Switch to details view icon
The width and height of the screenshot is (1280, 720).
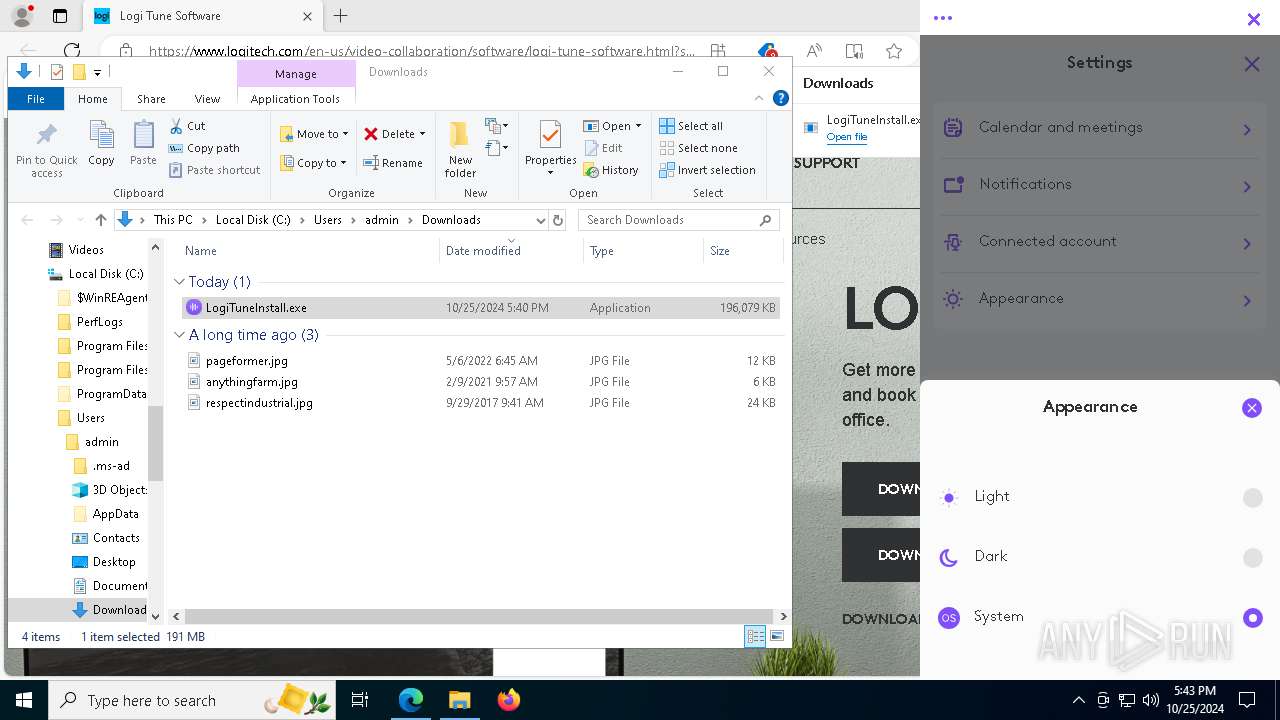pos(755,636)
